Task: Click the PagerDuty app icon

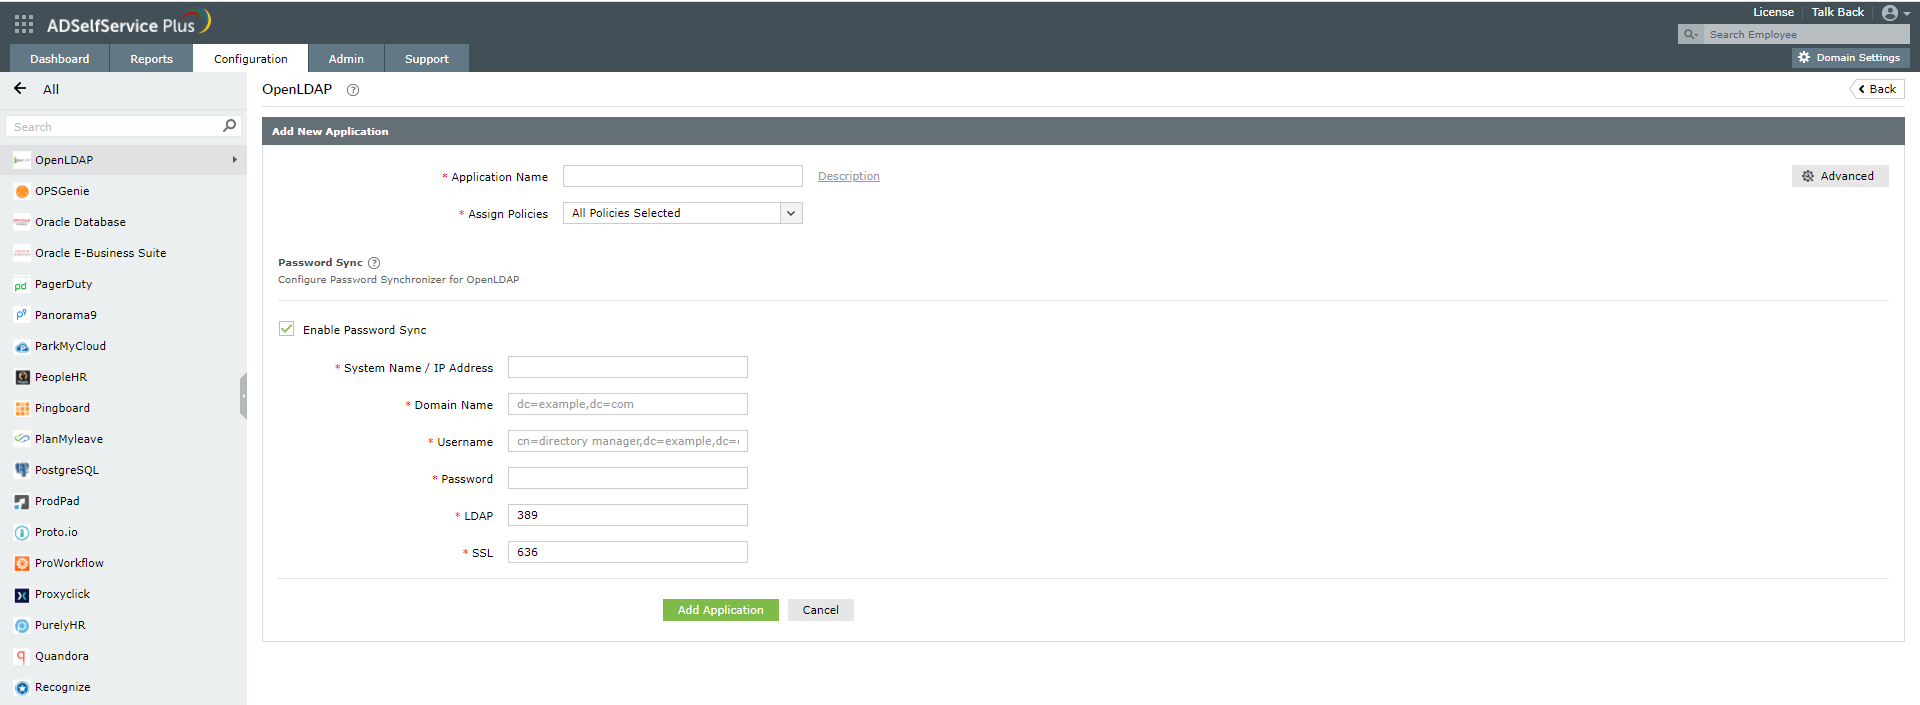Action: (22, 285)
